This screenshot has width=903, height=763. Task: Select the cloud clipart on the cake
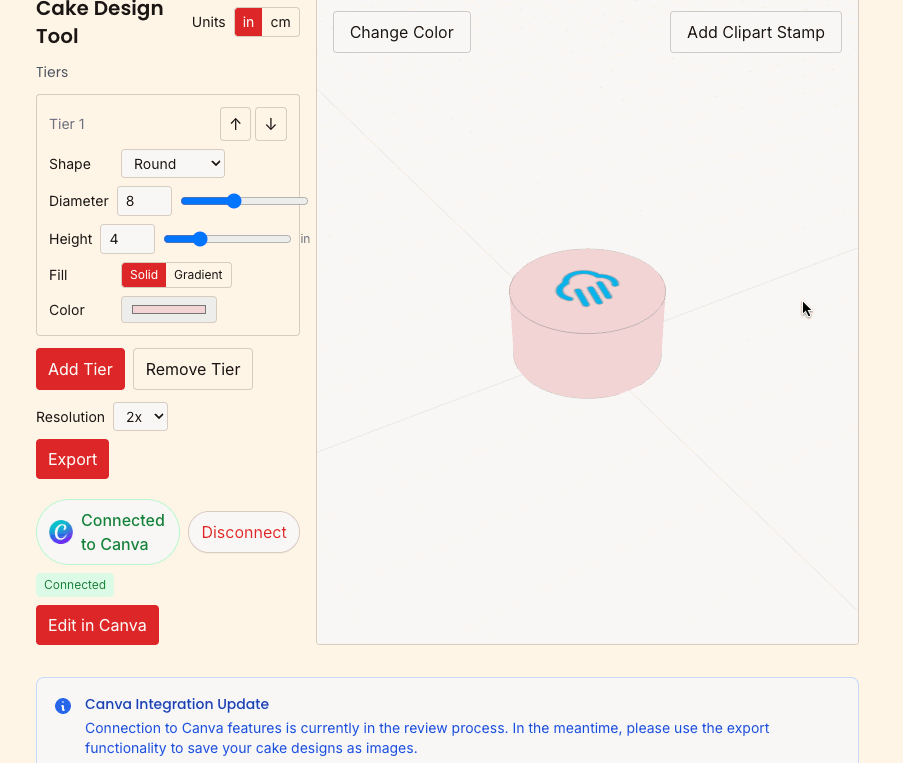coord(587,288)
